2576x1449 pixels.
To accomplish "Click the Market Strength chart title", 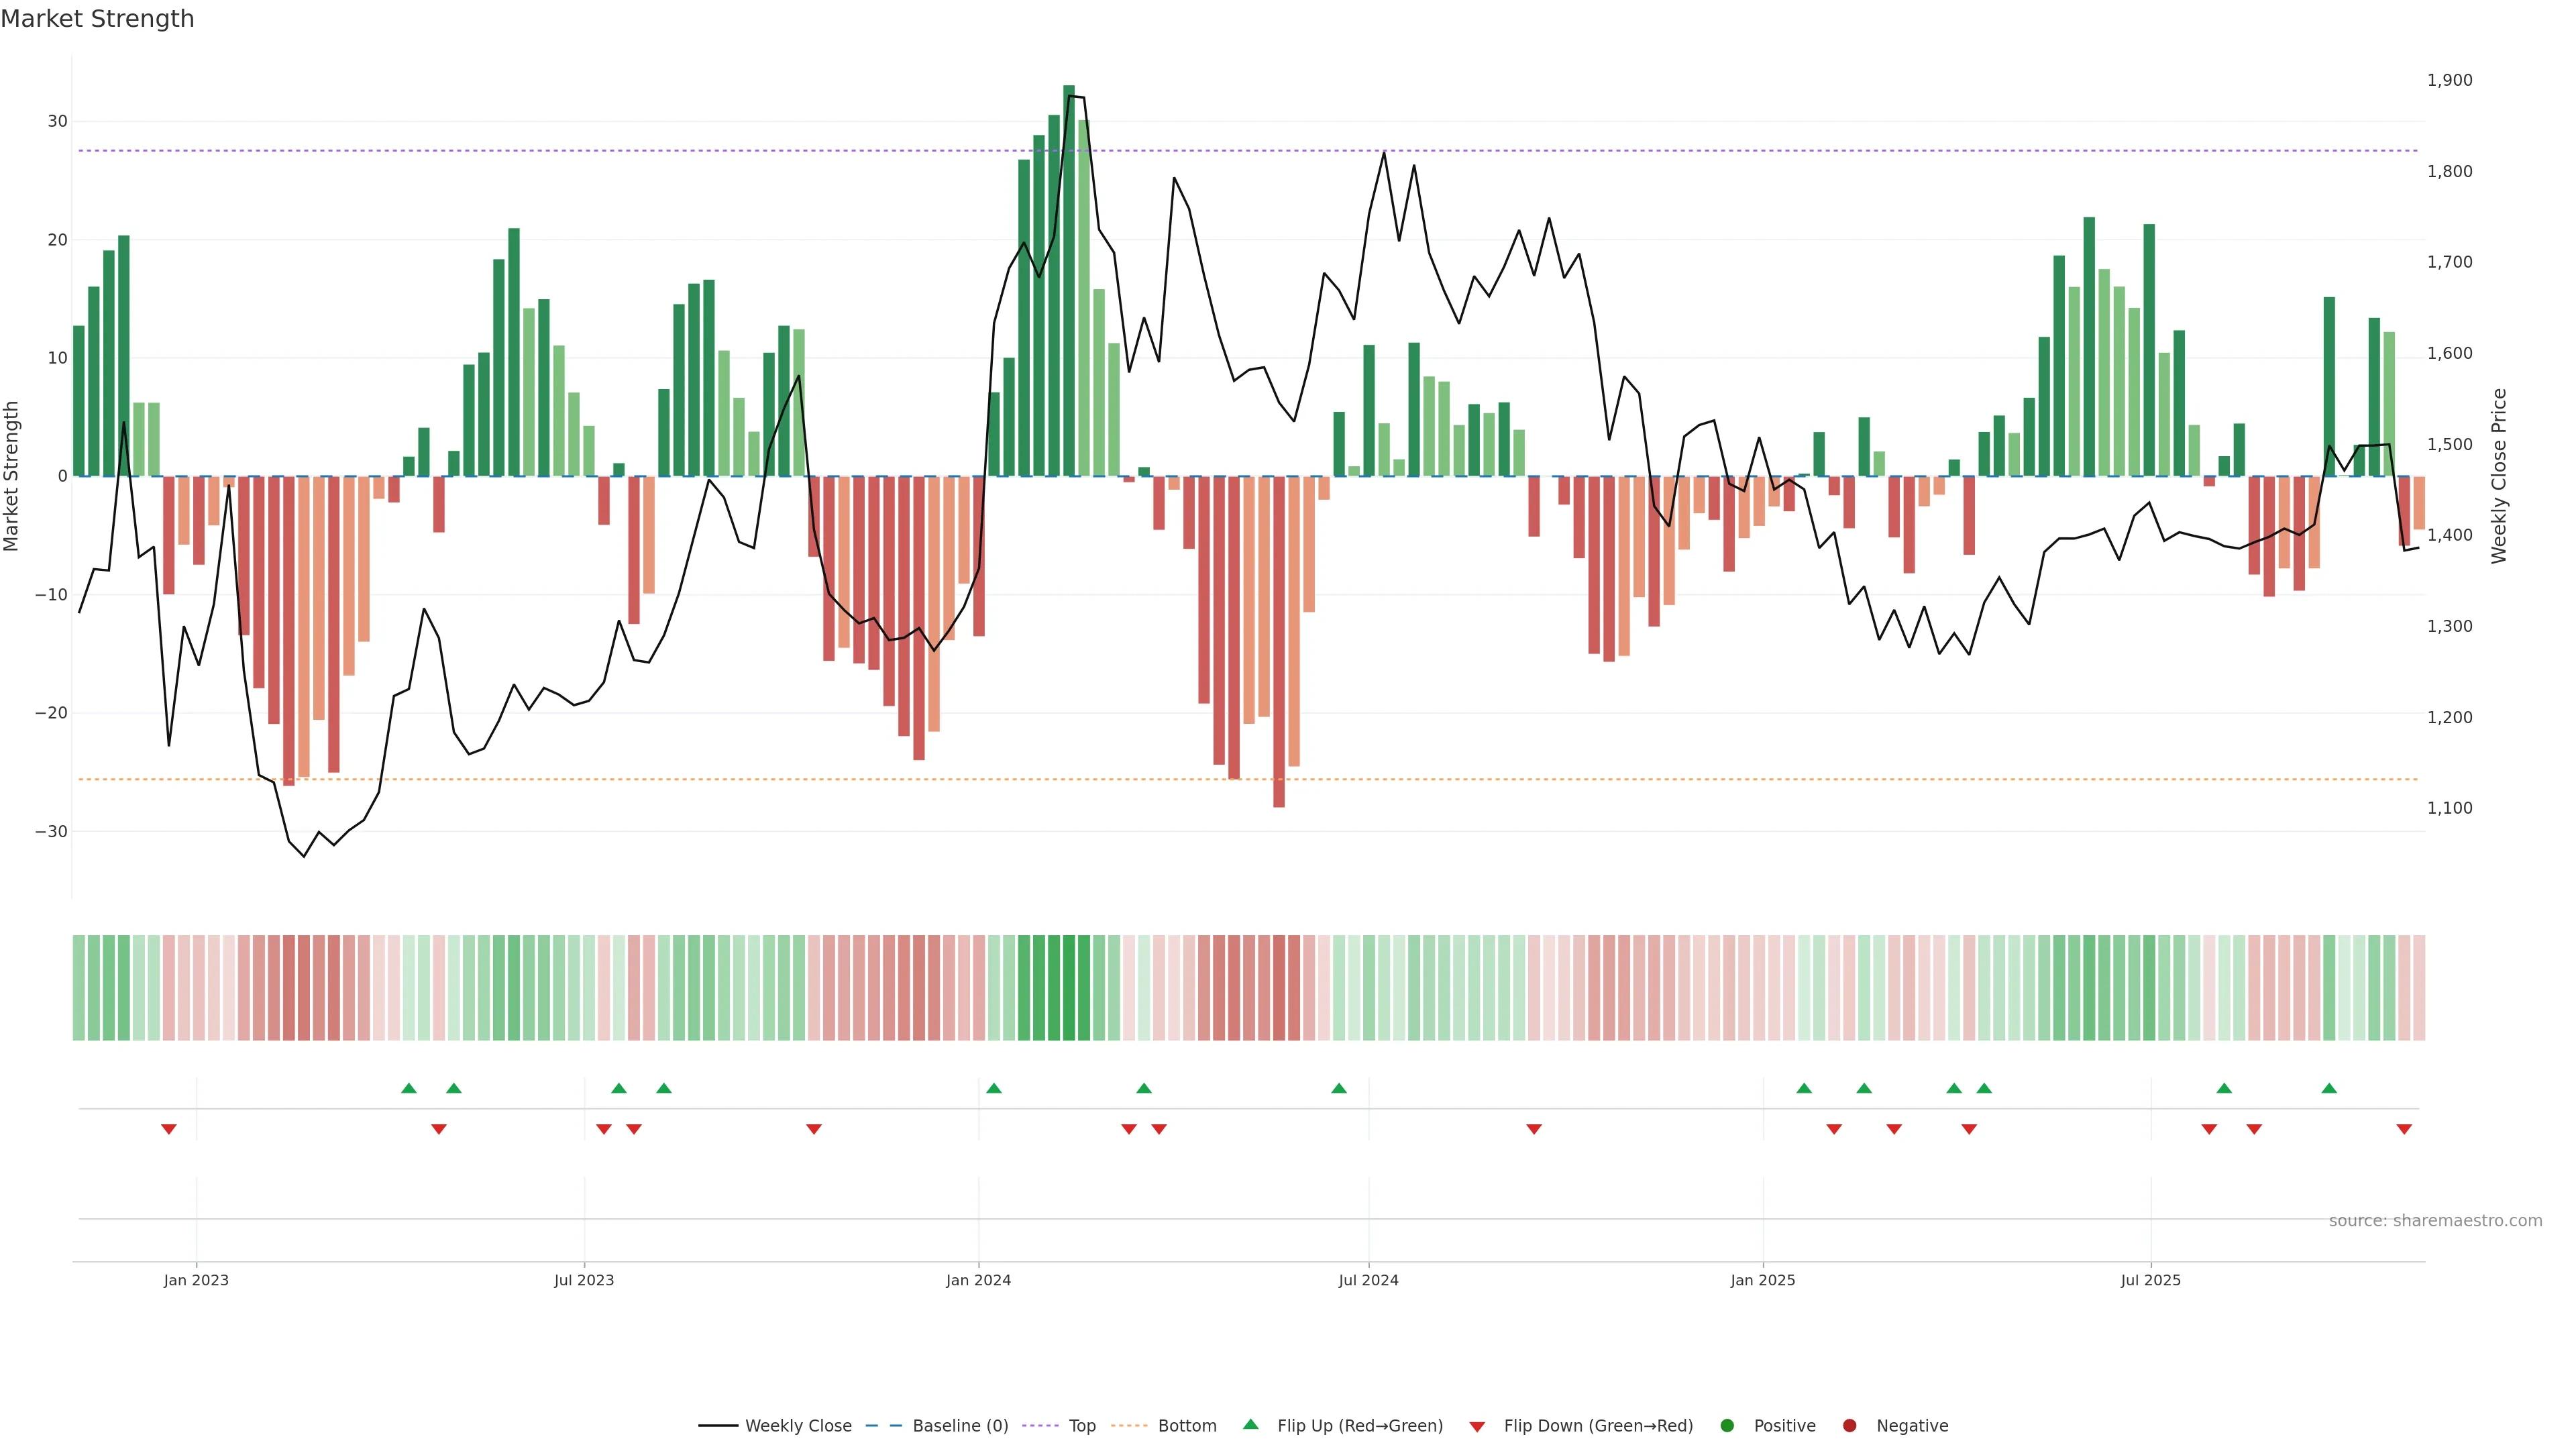I will [97, 19].
